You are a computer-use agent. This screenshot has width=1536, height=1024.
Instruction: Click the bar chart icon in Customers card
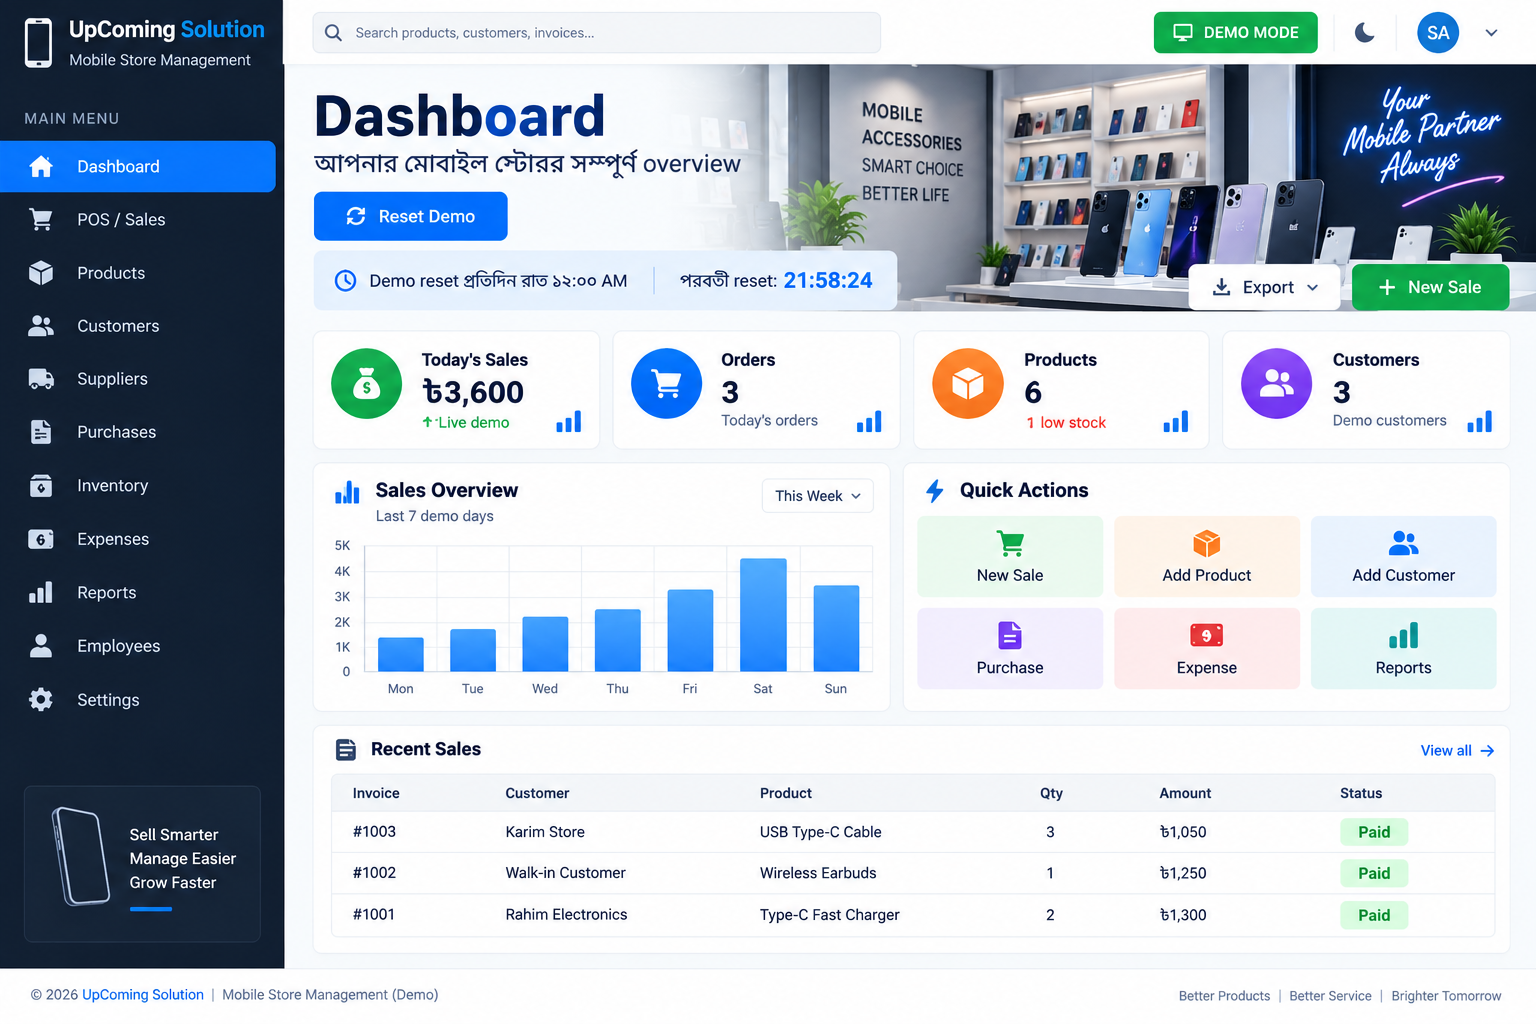click(x=1480, y=422)
